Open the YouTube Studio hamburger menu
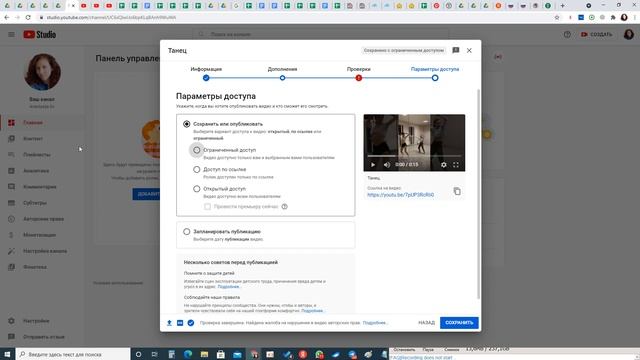This screenshot has height=360, width=640. [11, 35]
